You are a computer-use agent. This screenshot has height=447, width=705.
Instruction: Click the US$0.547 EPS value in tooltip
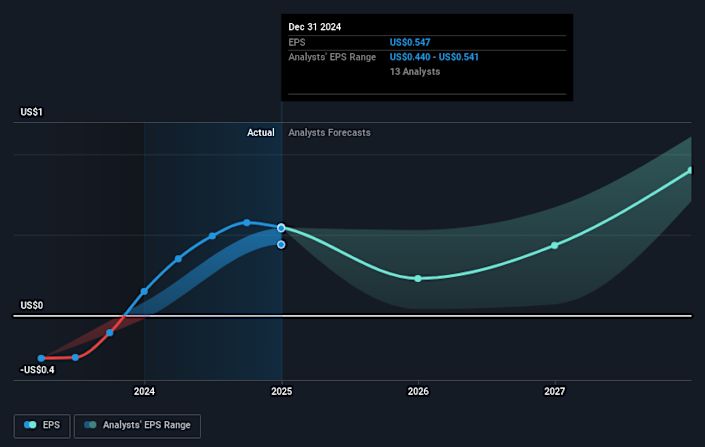coord(410,42)
